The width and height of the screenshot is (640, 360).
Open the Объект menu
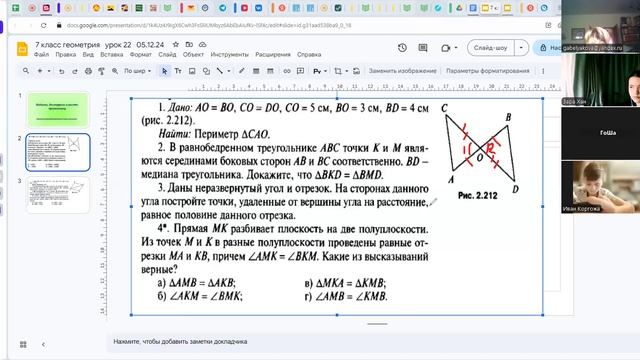click(x=193, y=54)
